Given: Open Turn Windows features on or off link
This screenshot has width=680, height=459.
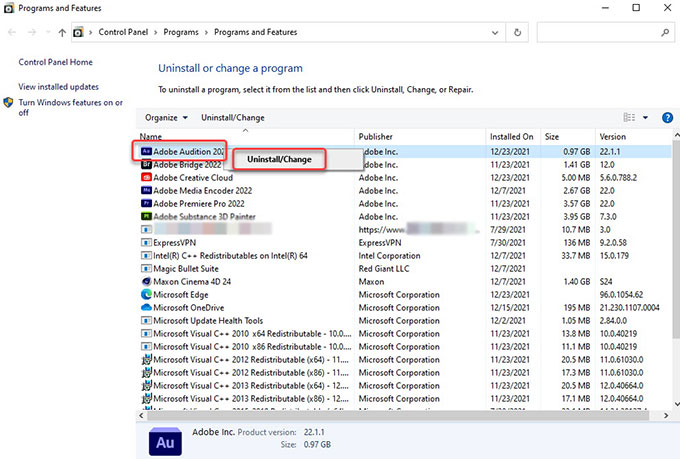Looking at the screenshot, I should click(70, 108).
